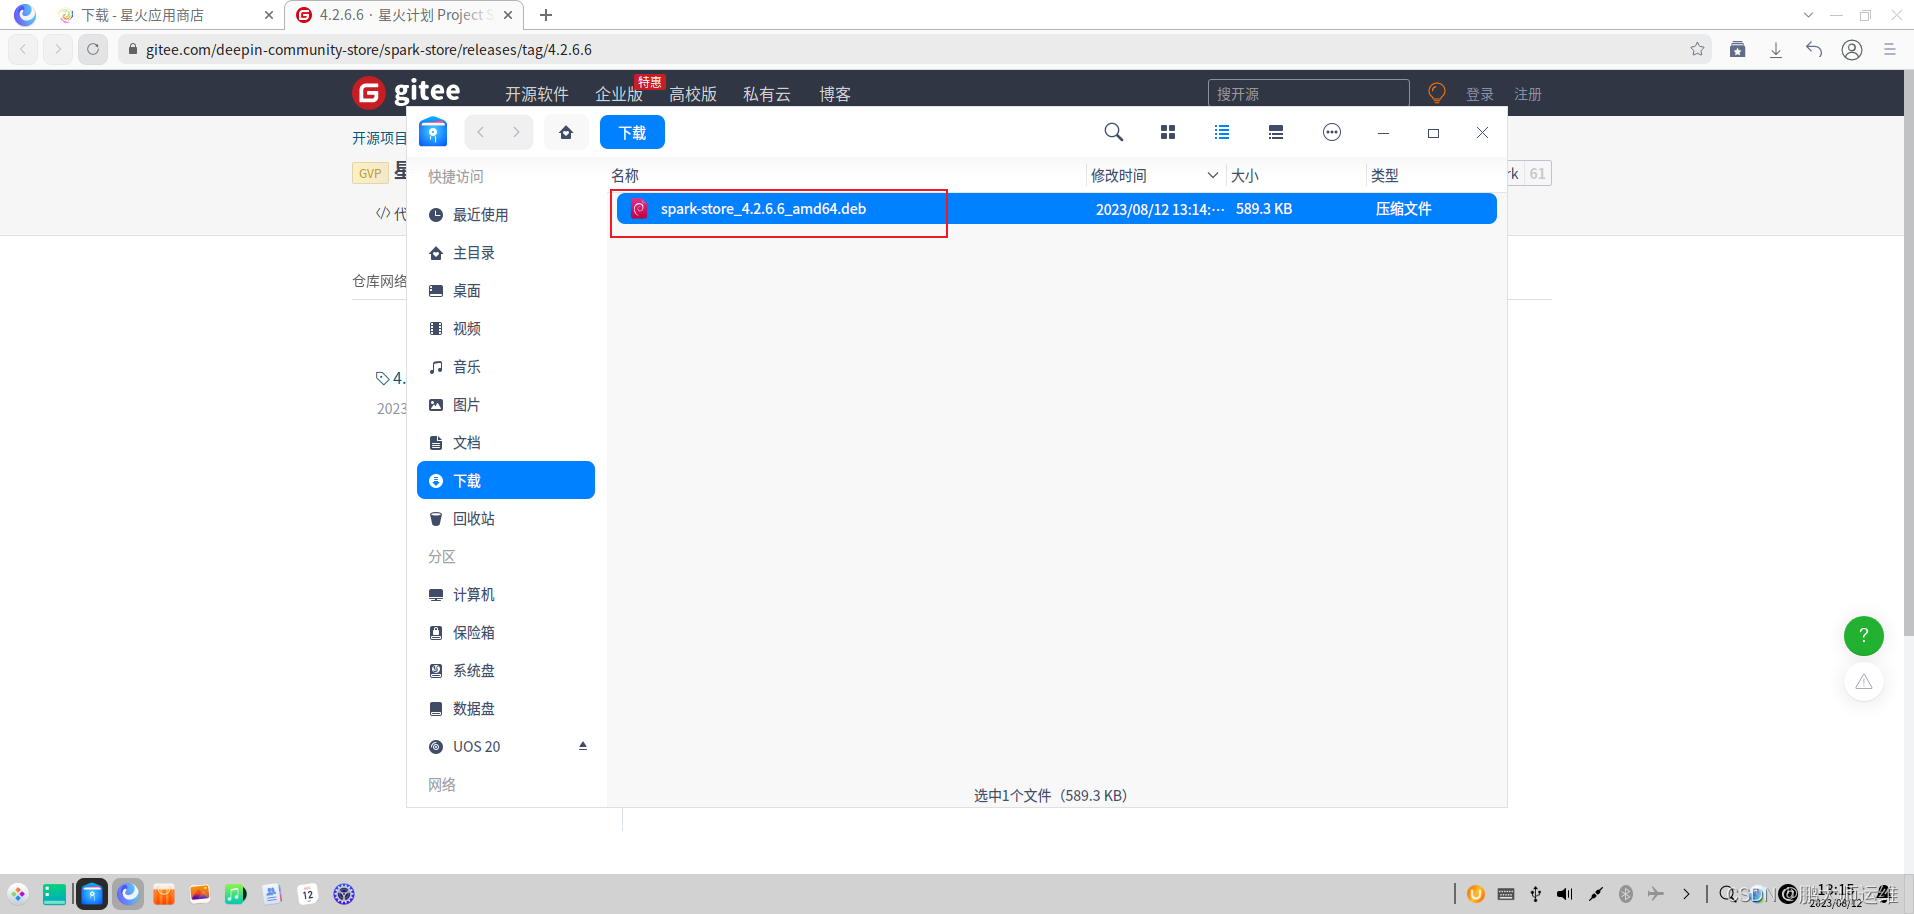Click the browser address bar URL
Screen dimensions: 1914x914
pos(368,49)
